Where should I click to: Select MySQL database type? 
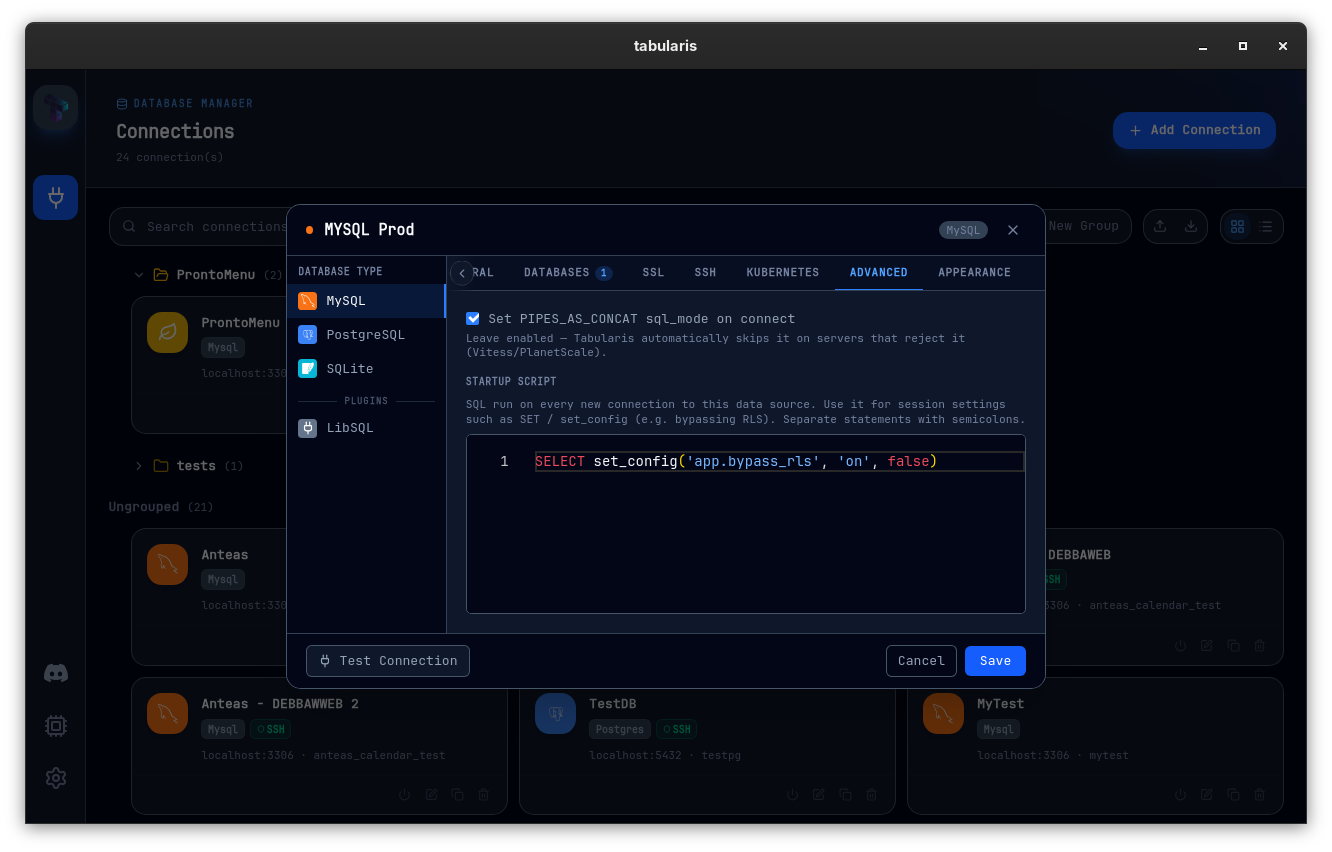tap(366, 301)
